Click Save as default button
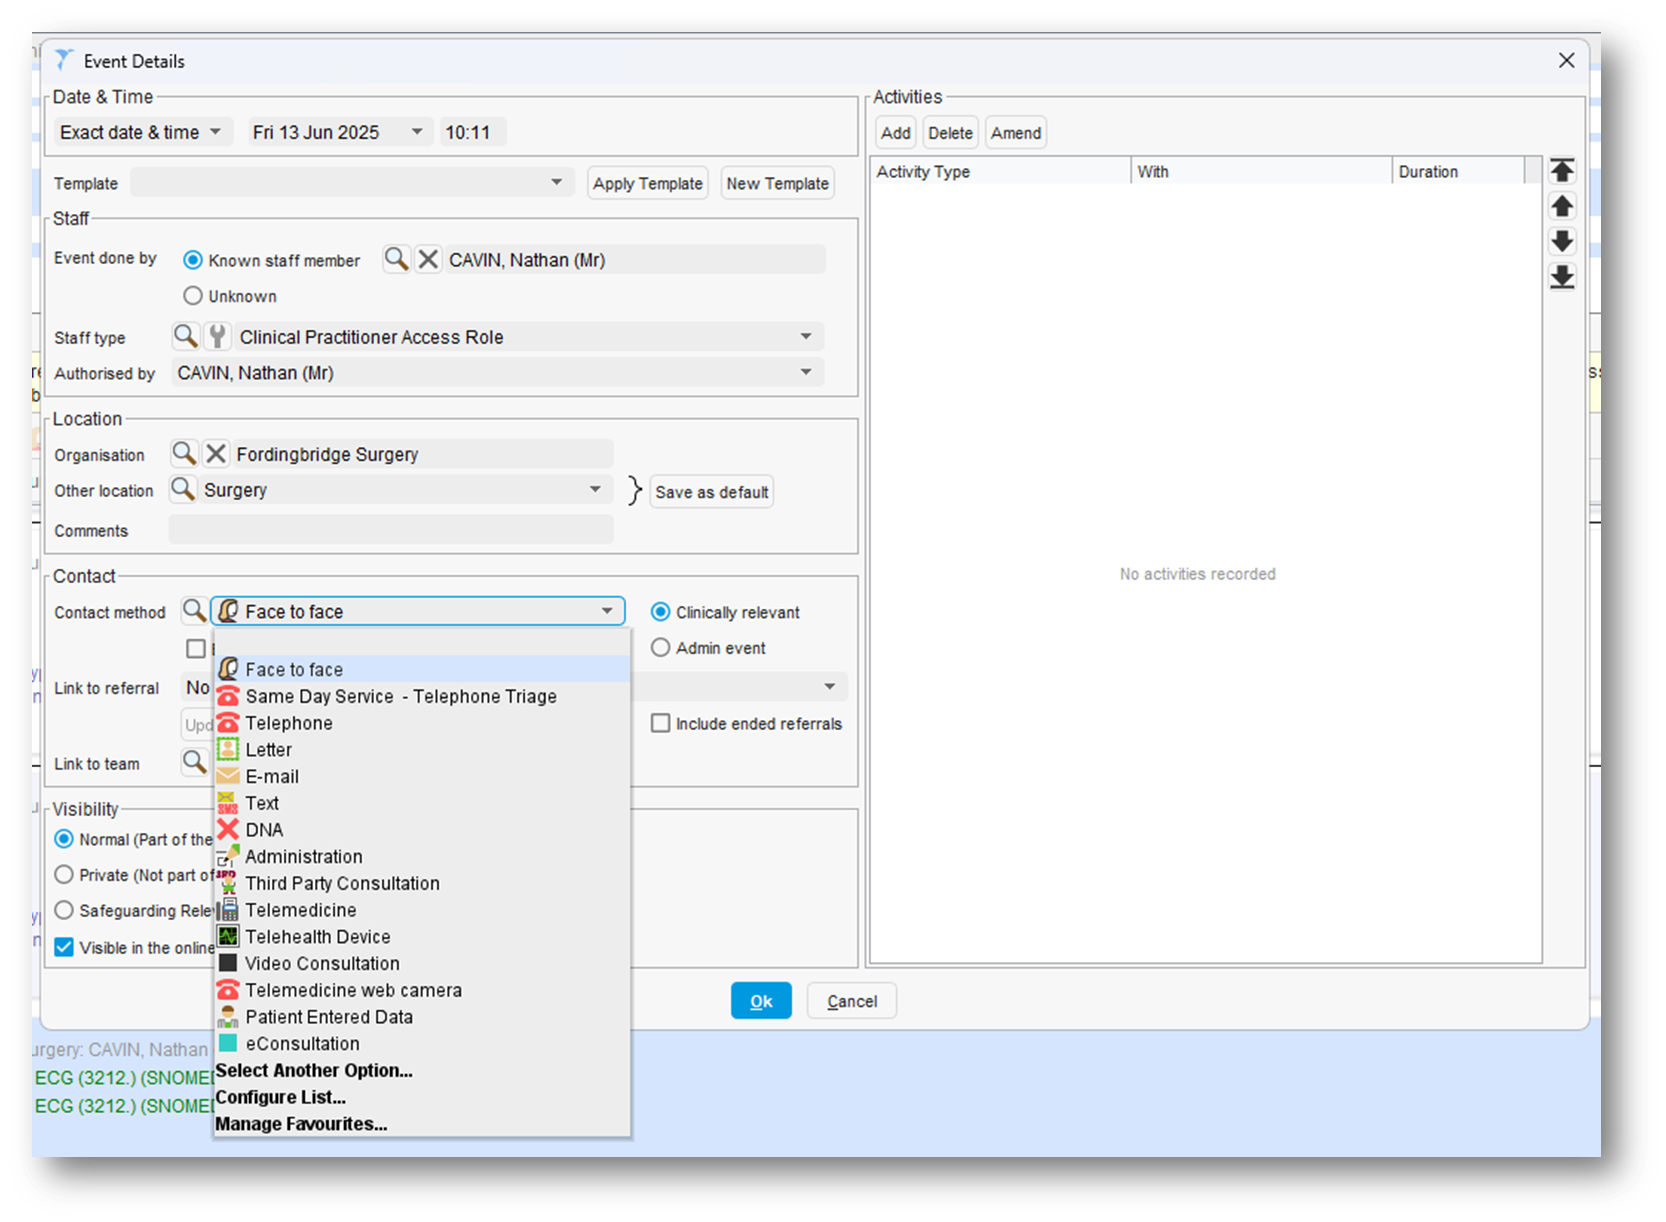1666x1222 pixels. point(712,492)
